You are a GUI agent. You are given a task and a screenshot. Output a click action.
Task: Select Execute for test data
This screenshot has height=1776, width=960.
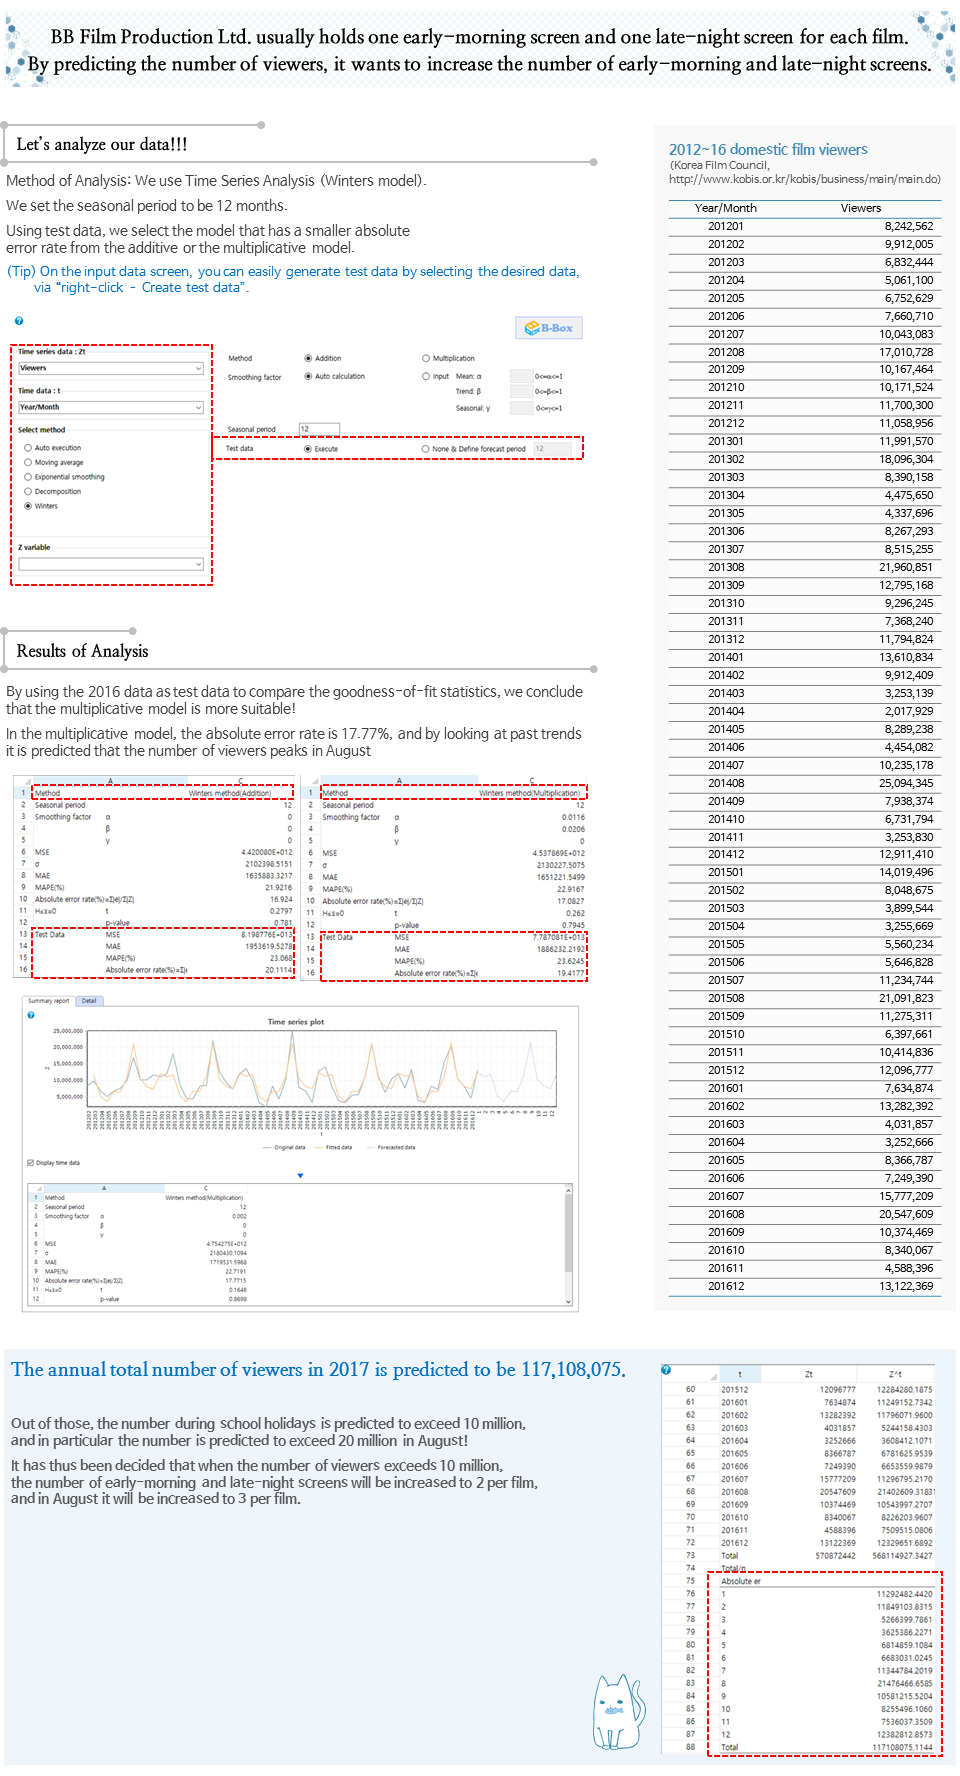pos(308,449)
